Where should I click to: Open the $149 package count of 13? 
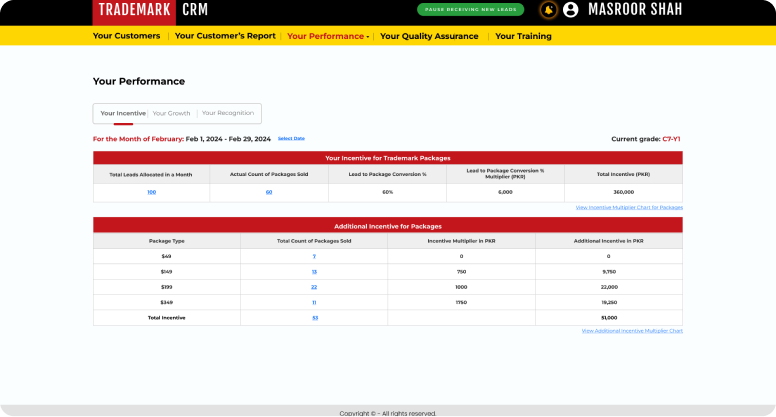[x=314, y=271]
